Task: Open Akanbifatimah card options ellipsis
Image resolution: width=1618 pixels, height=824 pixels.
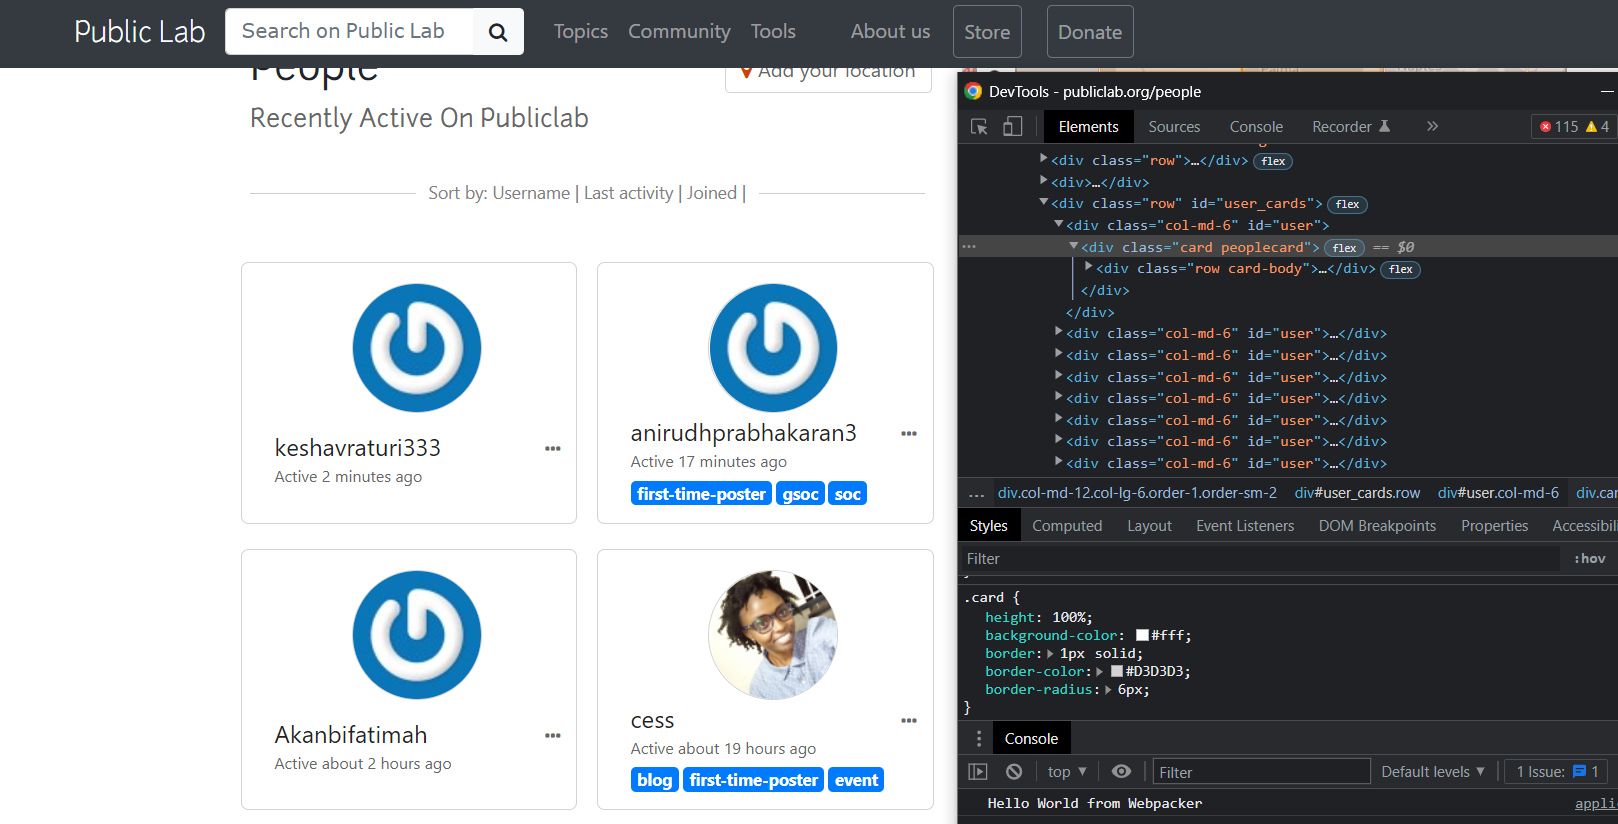Action: pyautogui.click(x=553, y=736)
